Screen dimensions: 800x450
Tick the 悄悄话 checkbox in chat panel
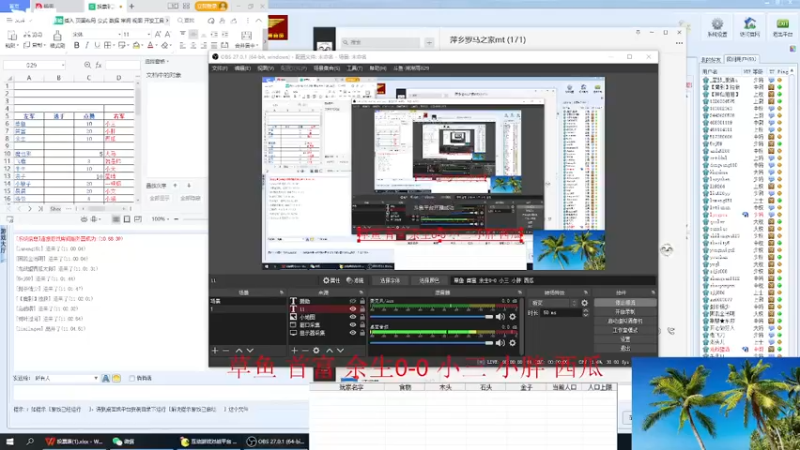(132, 378)
